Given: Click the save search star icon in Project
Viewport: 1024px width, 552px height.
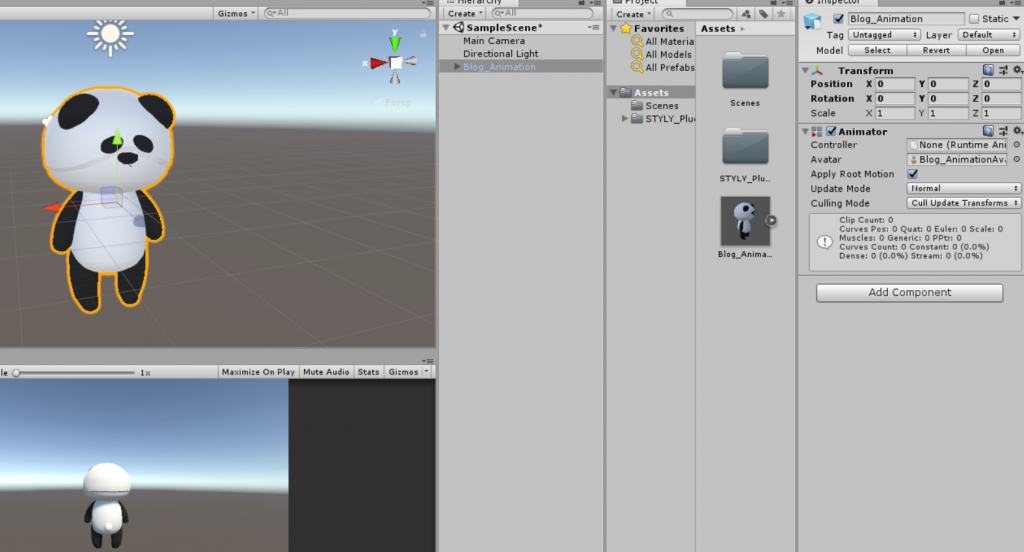Looking at the screenshot, I should coord(781,14).
